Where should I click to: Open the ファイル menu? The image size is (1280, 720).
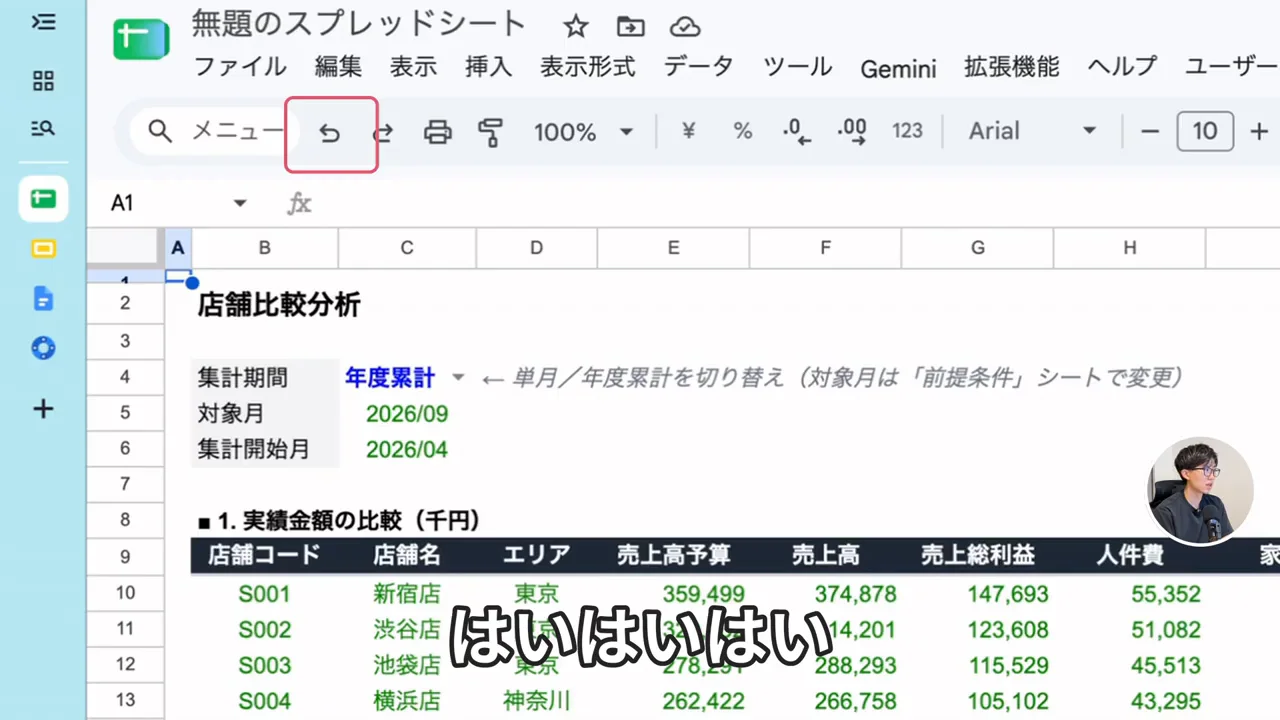click(240, 67)
